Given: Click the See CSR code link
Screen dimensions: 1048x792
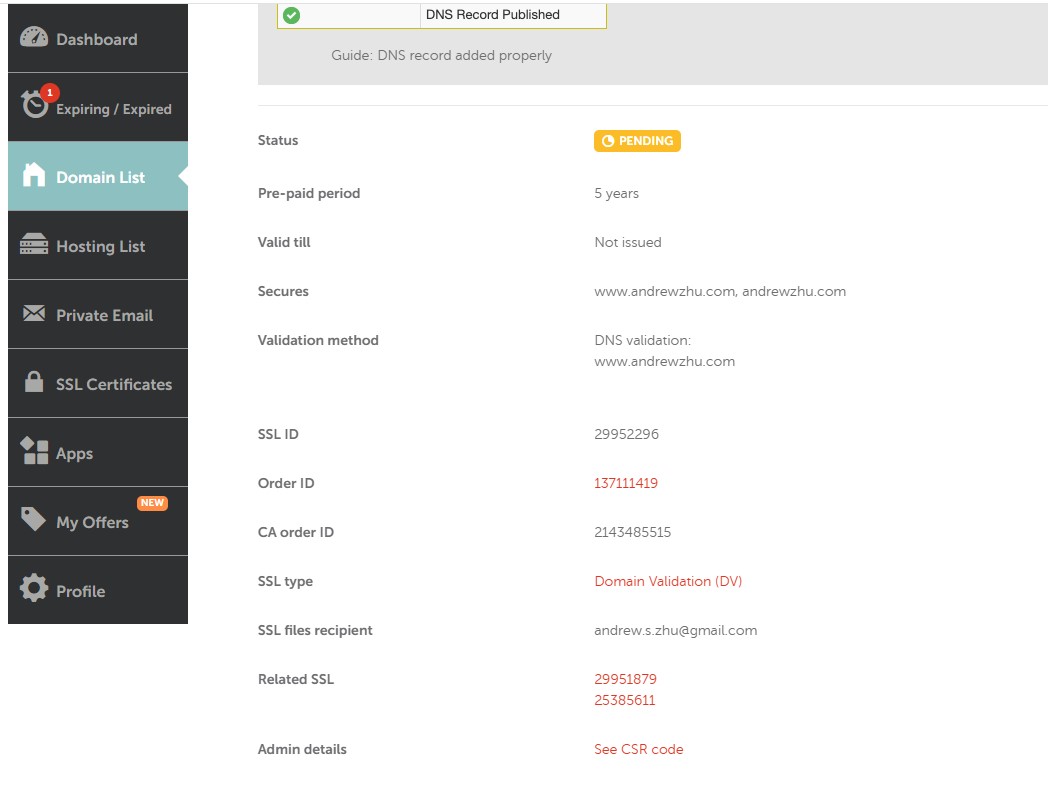Looking at the screenshot, I should [x=638, y=749].
